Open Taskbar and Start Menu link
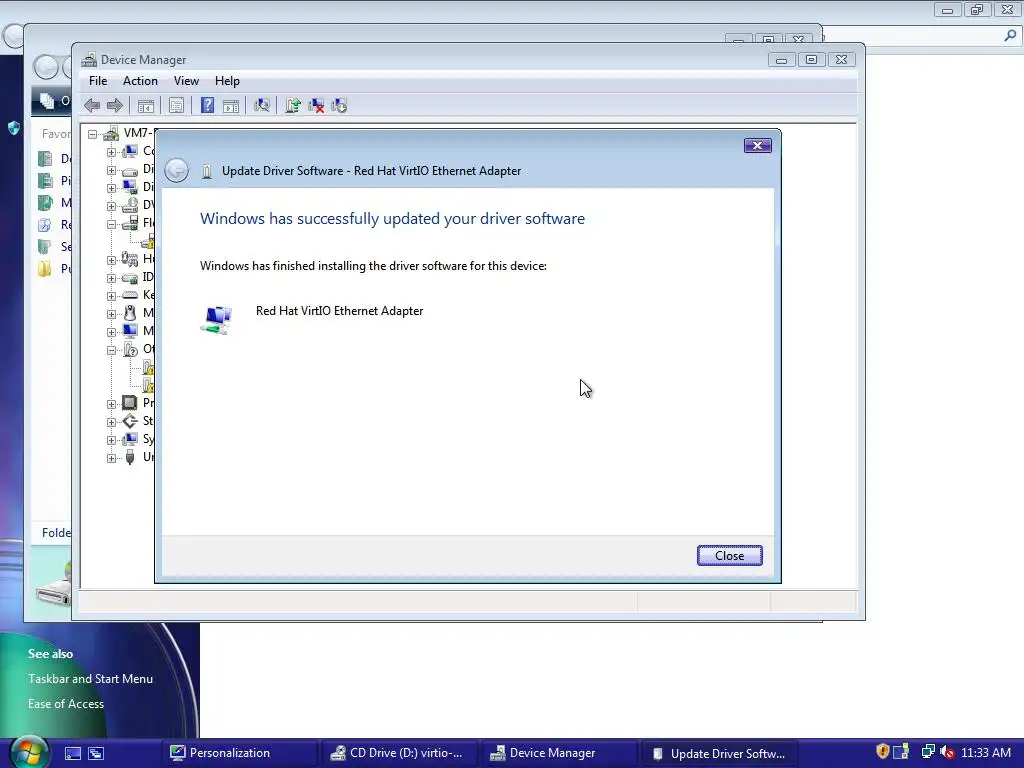The width and height of the screenshot is (1024, 768). [90, 679]
